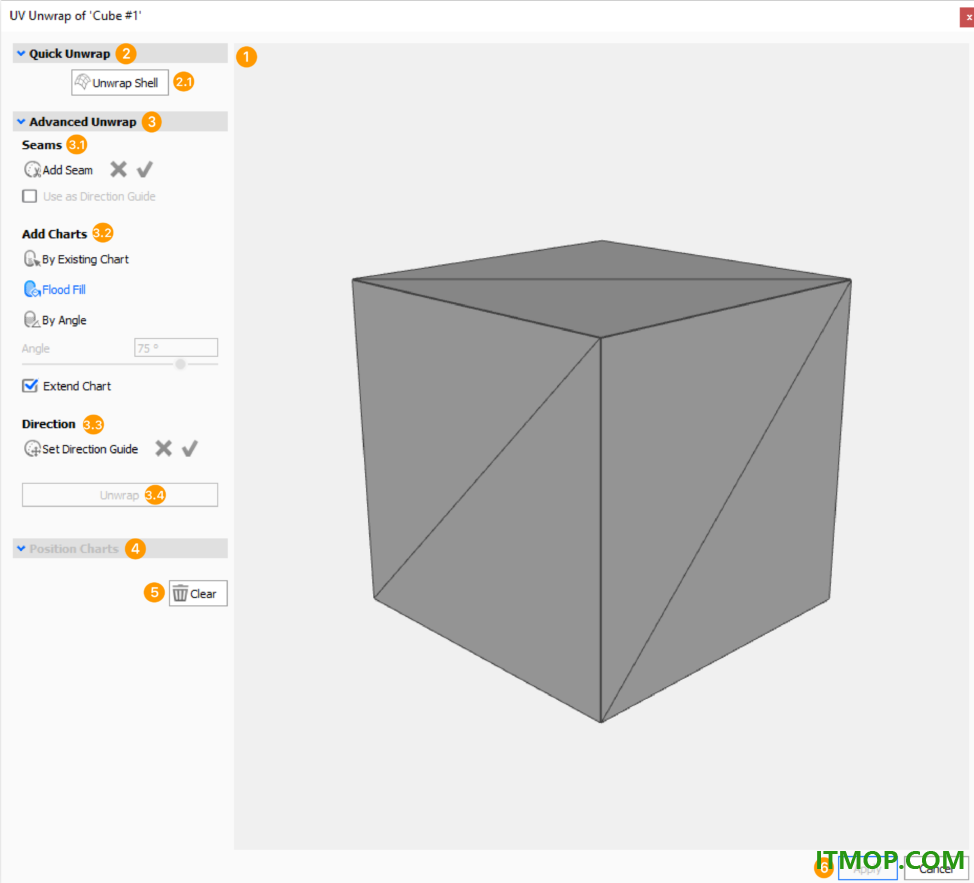This screenshot has width=974, height=883.
Task: Click the Apply button
Action: [x=867, y=869]
